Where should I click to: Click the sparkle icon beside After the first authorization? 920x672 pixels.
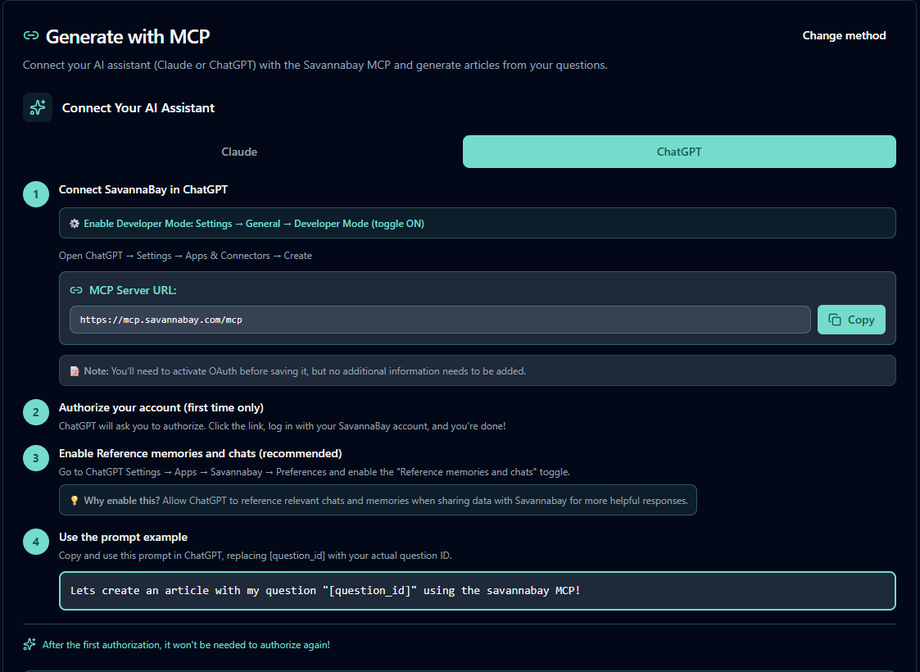[x=29, y=644]
